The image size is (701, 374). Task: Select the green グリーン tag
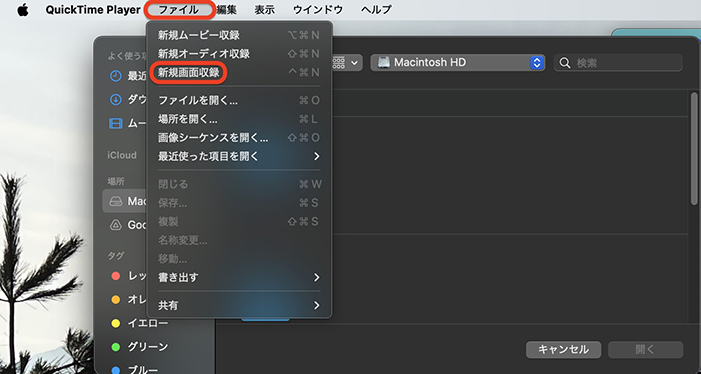tap(139, 346)
